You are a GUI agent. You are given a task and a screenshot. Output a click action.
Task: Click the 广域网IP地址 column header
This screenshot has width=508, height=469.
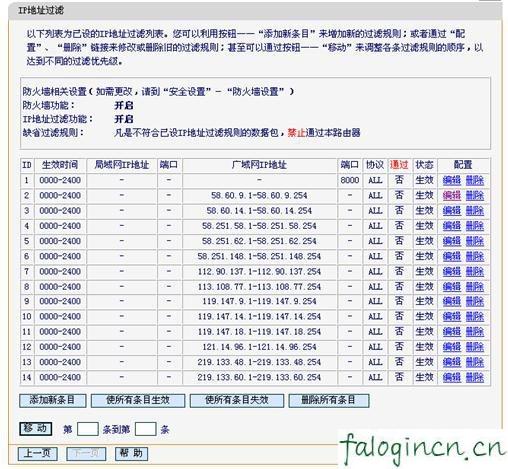click(259, 165)
